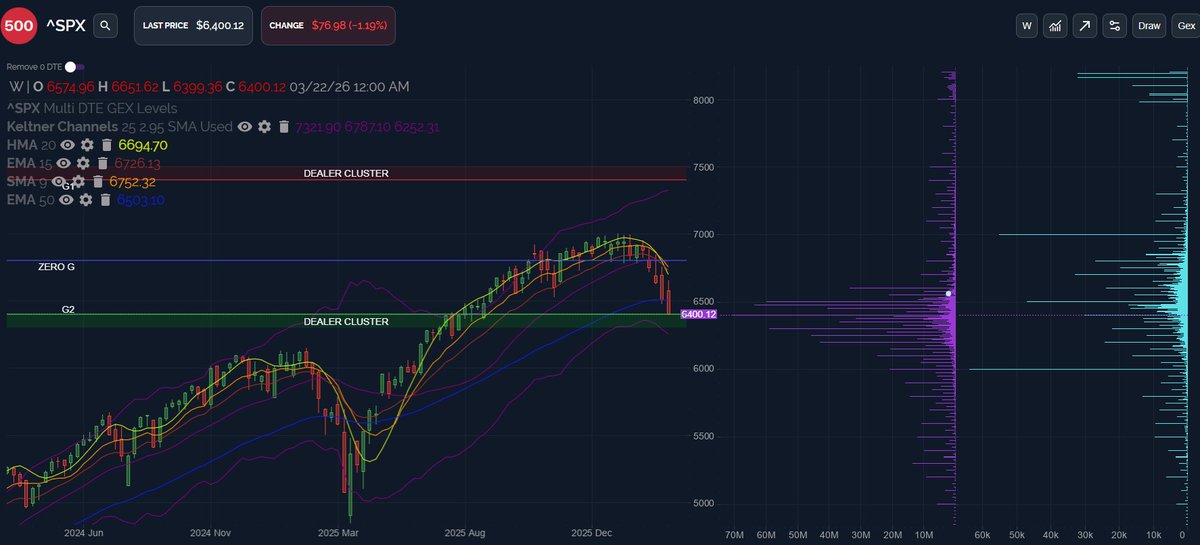Click the LAST PRICE $6,400.12 box
Screen dimensions: 1200x545
(194, 26)
